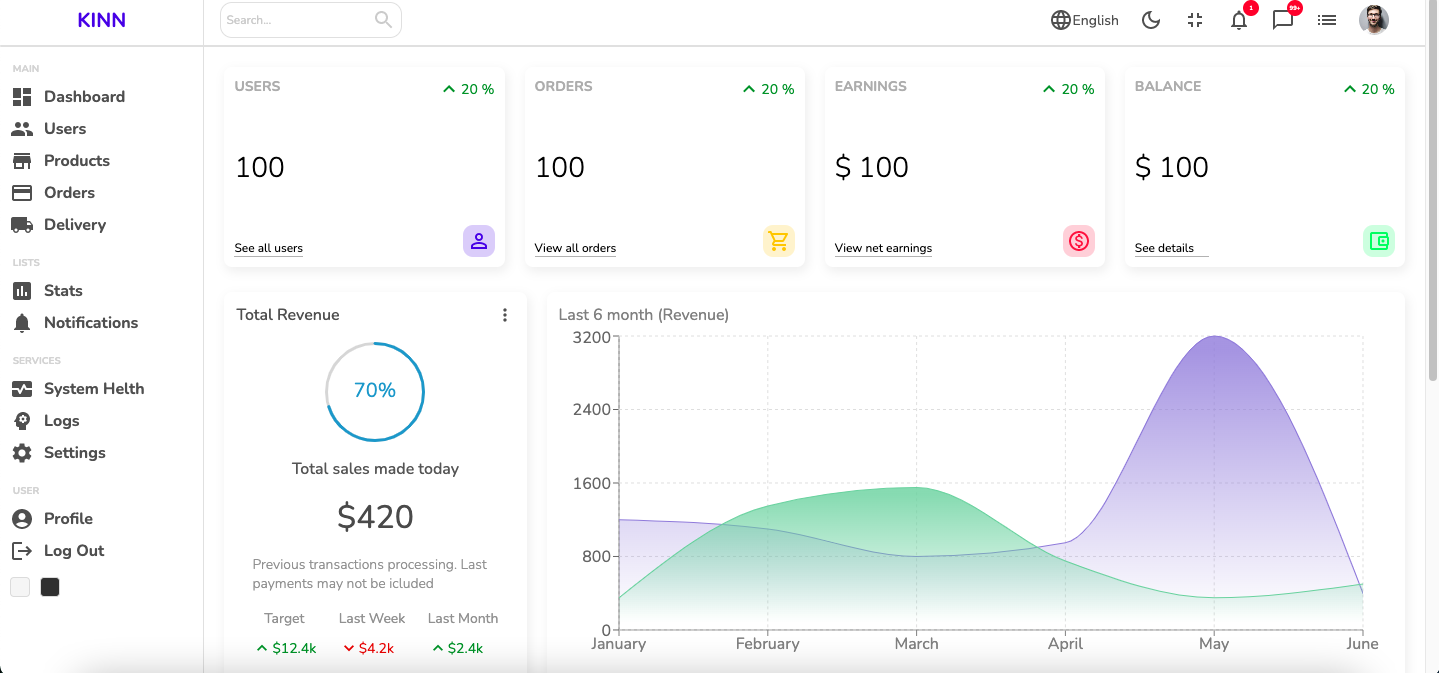Open chat messages icon with 99+ badge
1439x673 pixels.
(1283, 20)
